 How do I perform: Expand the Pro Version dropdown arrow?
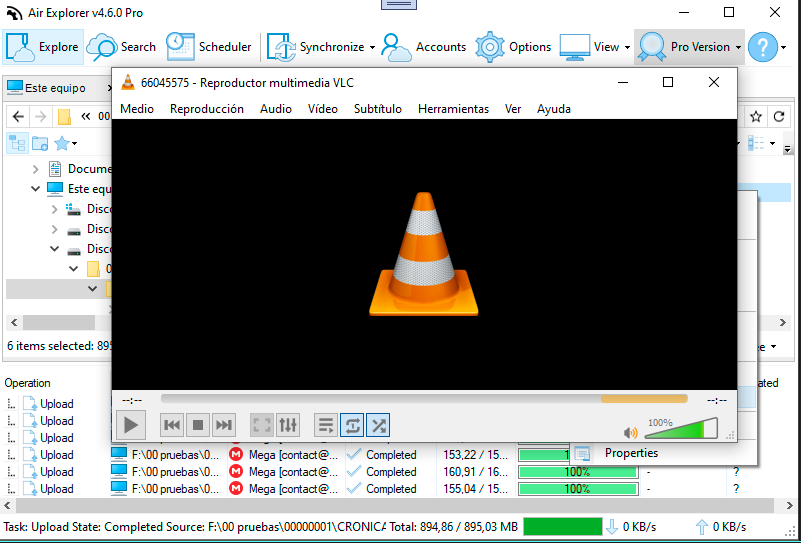[x=739, y=48]
